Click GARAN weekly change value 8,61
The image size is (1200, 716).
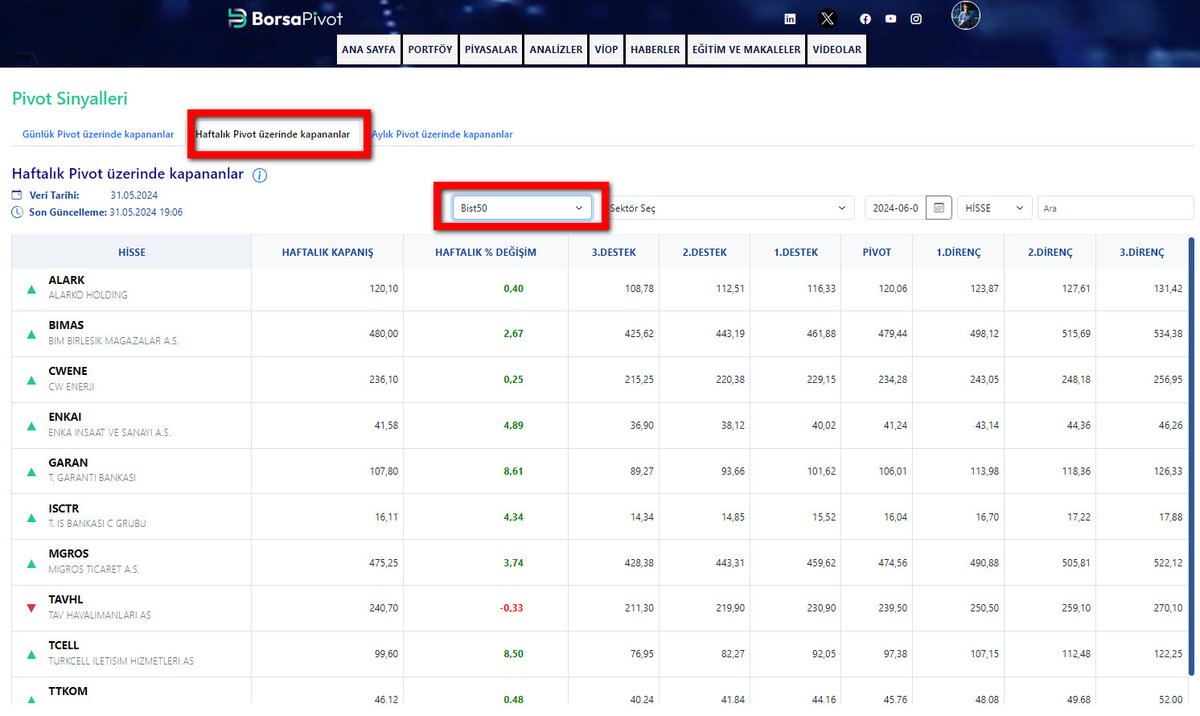(x=512, y=471)
